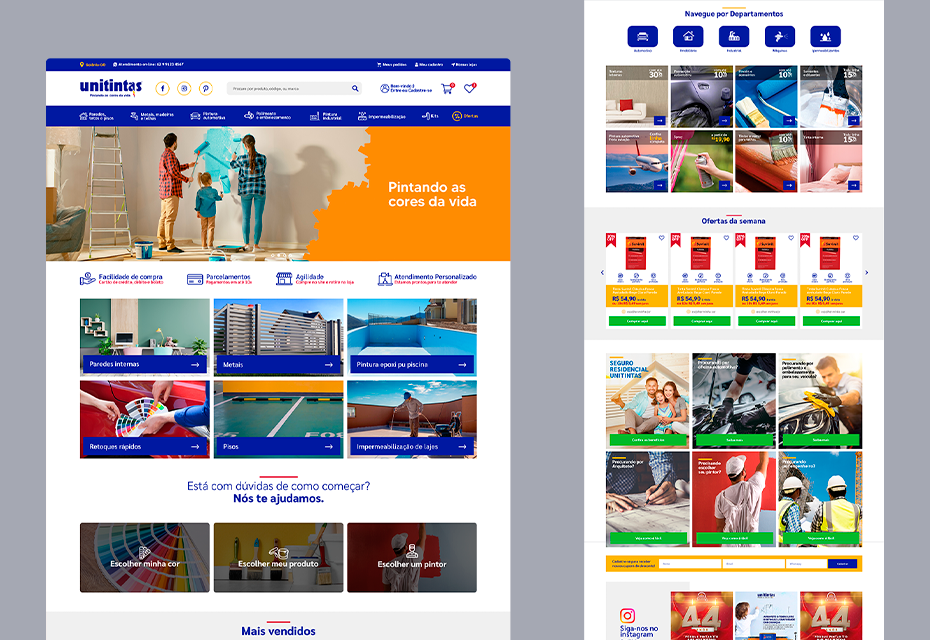Open the wishlist heart icon in header
The width and height of the screenshot is (930, 640).
point(469,88)
